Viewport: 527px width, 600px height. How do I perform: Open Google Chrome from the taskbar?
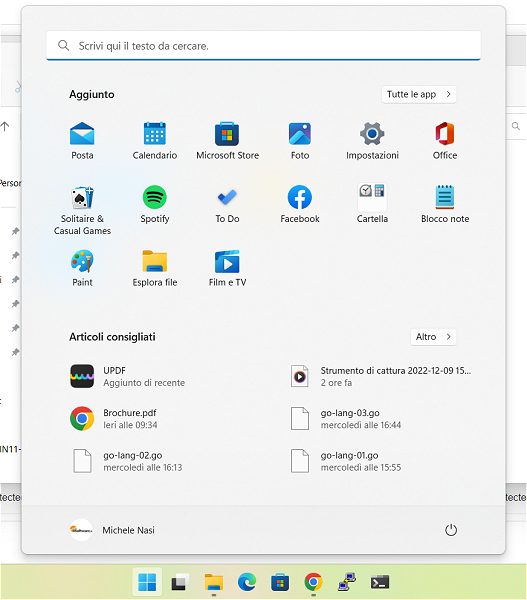[x=313, y=582]
